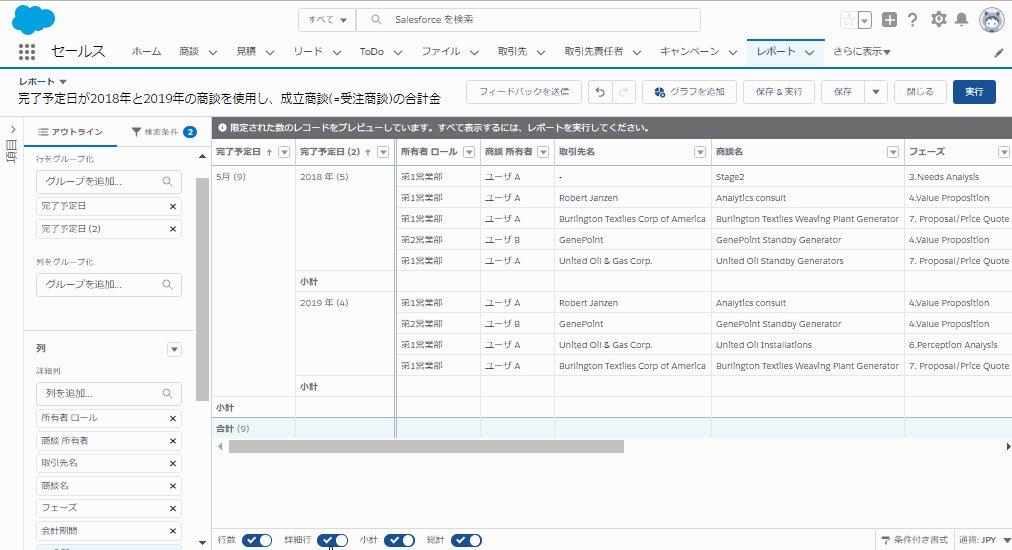
Task: Toggle the 総計 grand total switch
Action: pos(467,540)
